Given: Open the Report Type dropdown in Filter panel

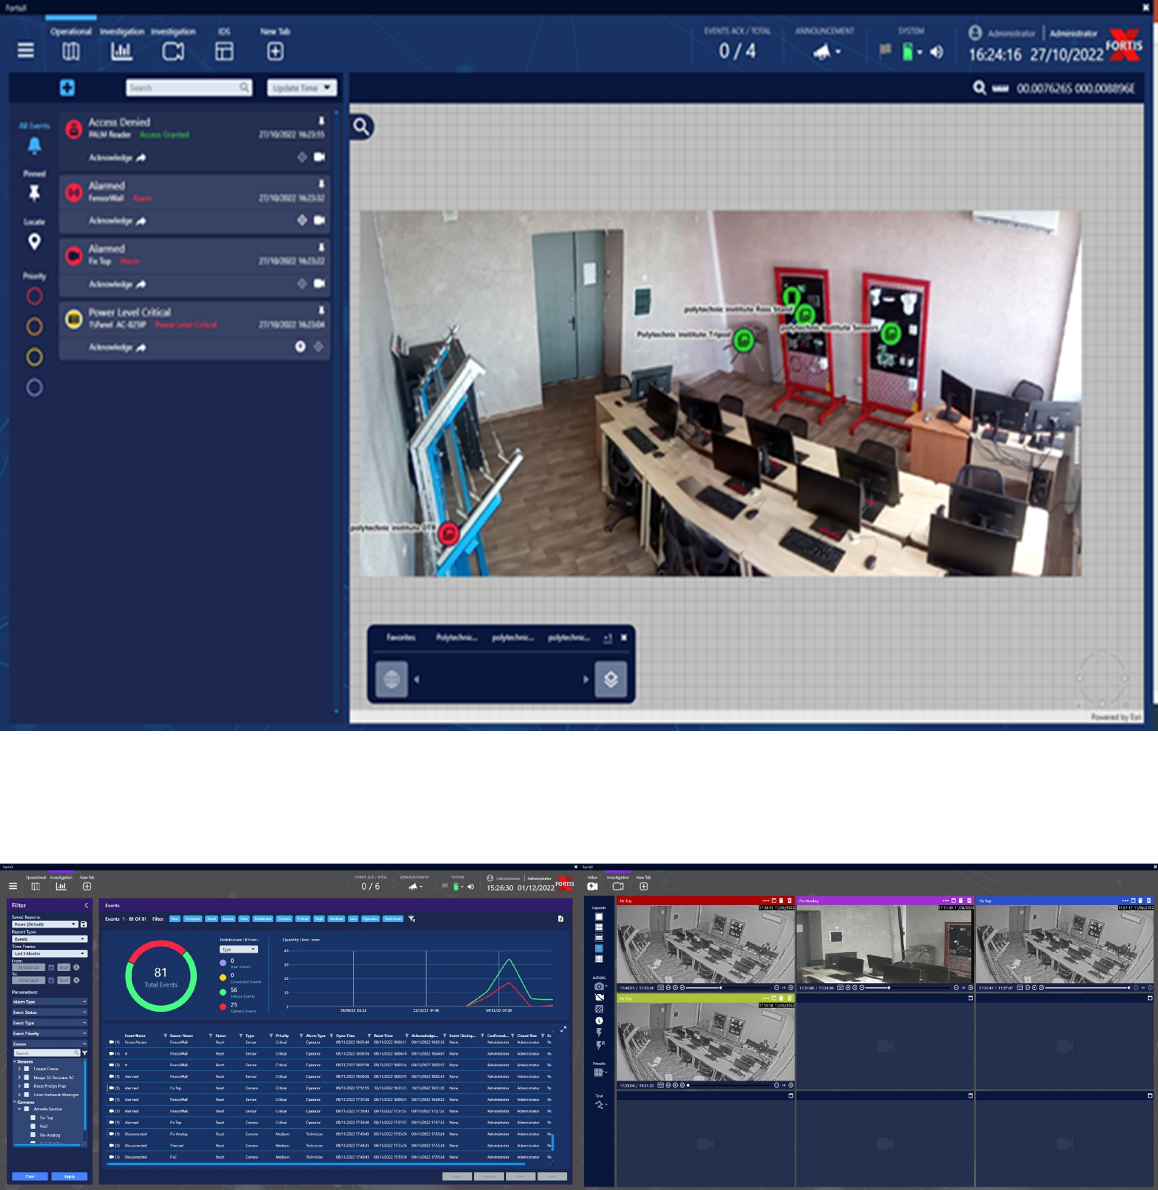Looking at the screenshot, I should pyautogui.click(x=49, y=939).
